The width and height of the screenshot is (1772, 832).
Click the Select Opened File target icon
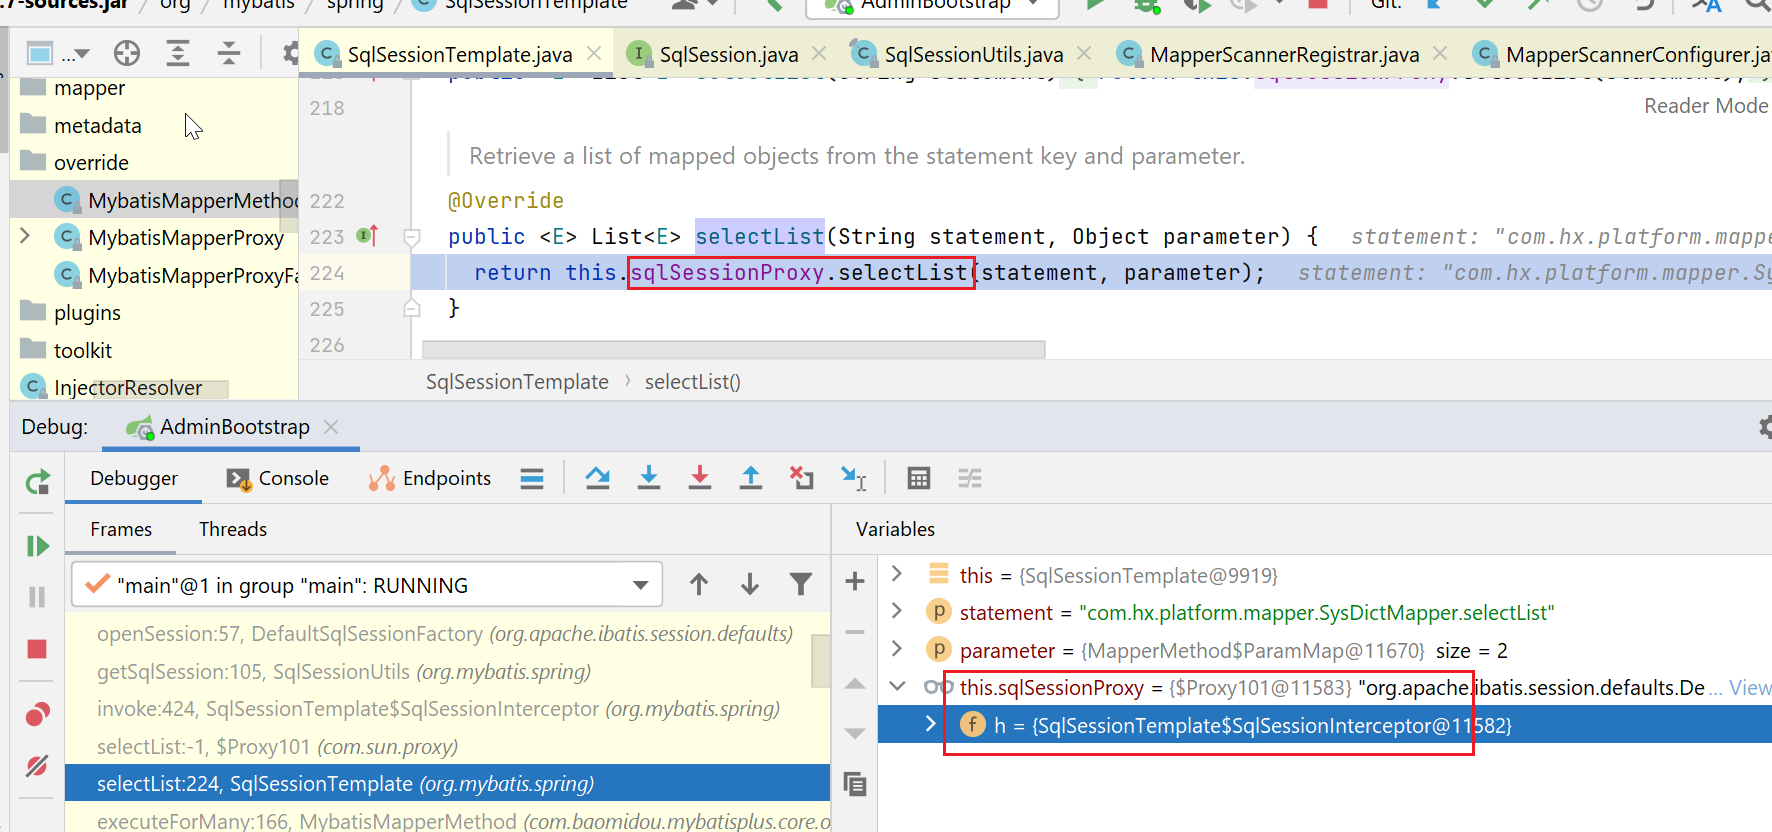127,53
